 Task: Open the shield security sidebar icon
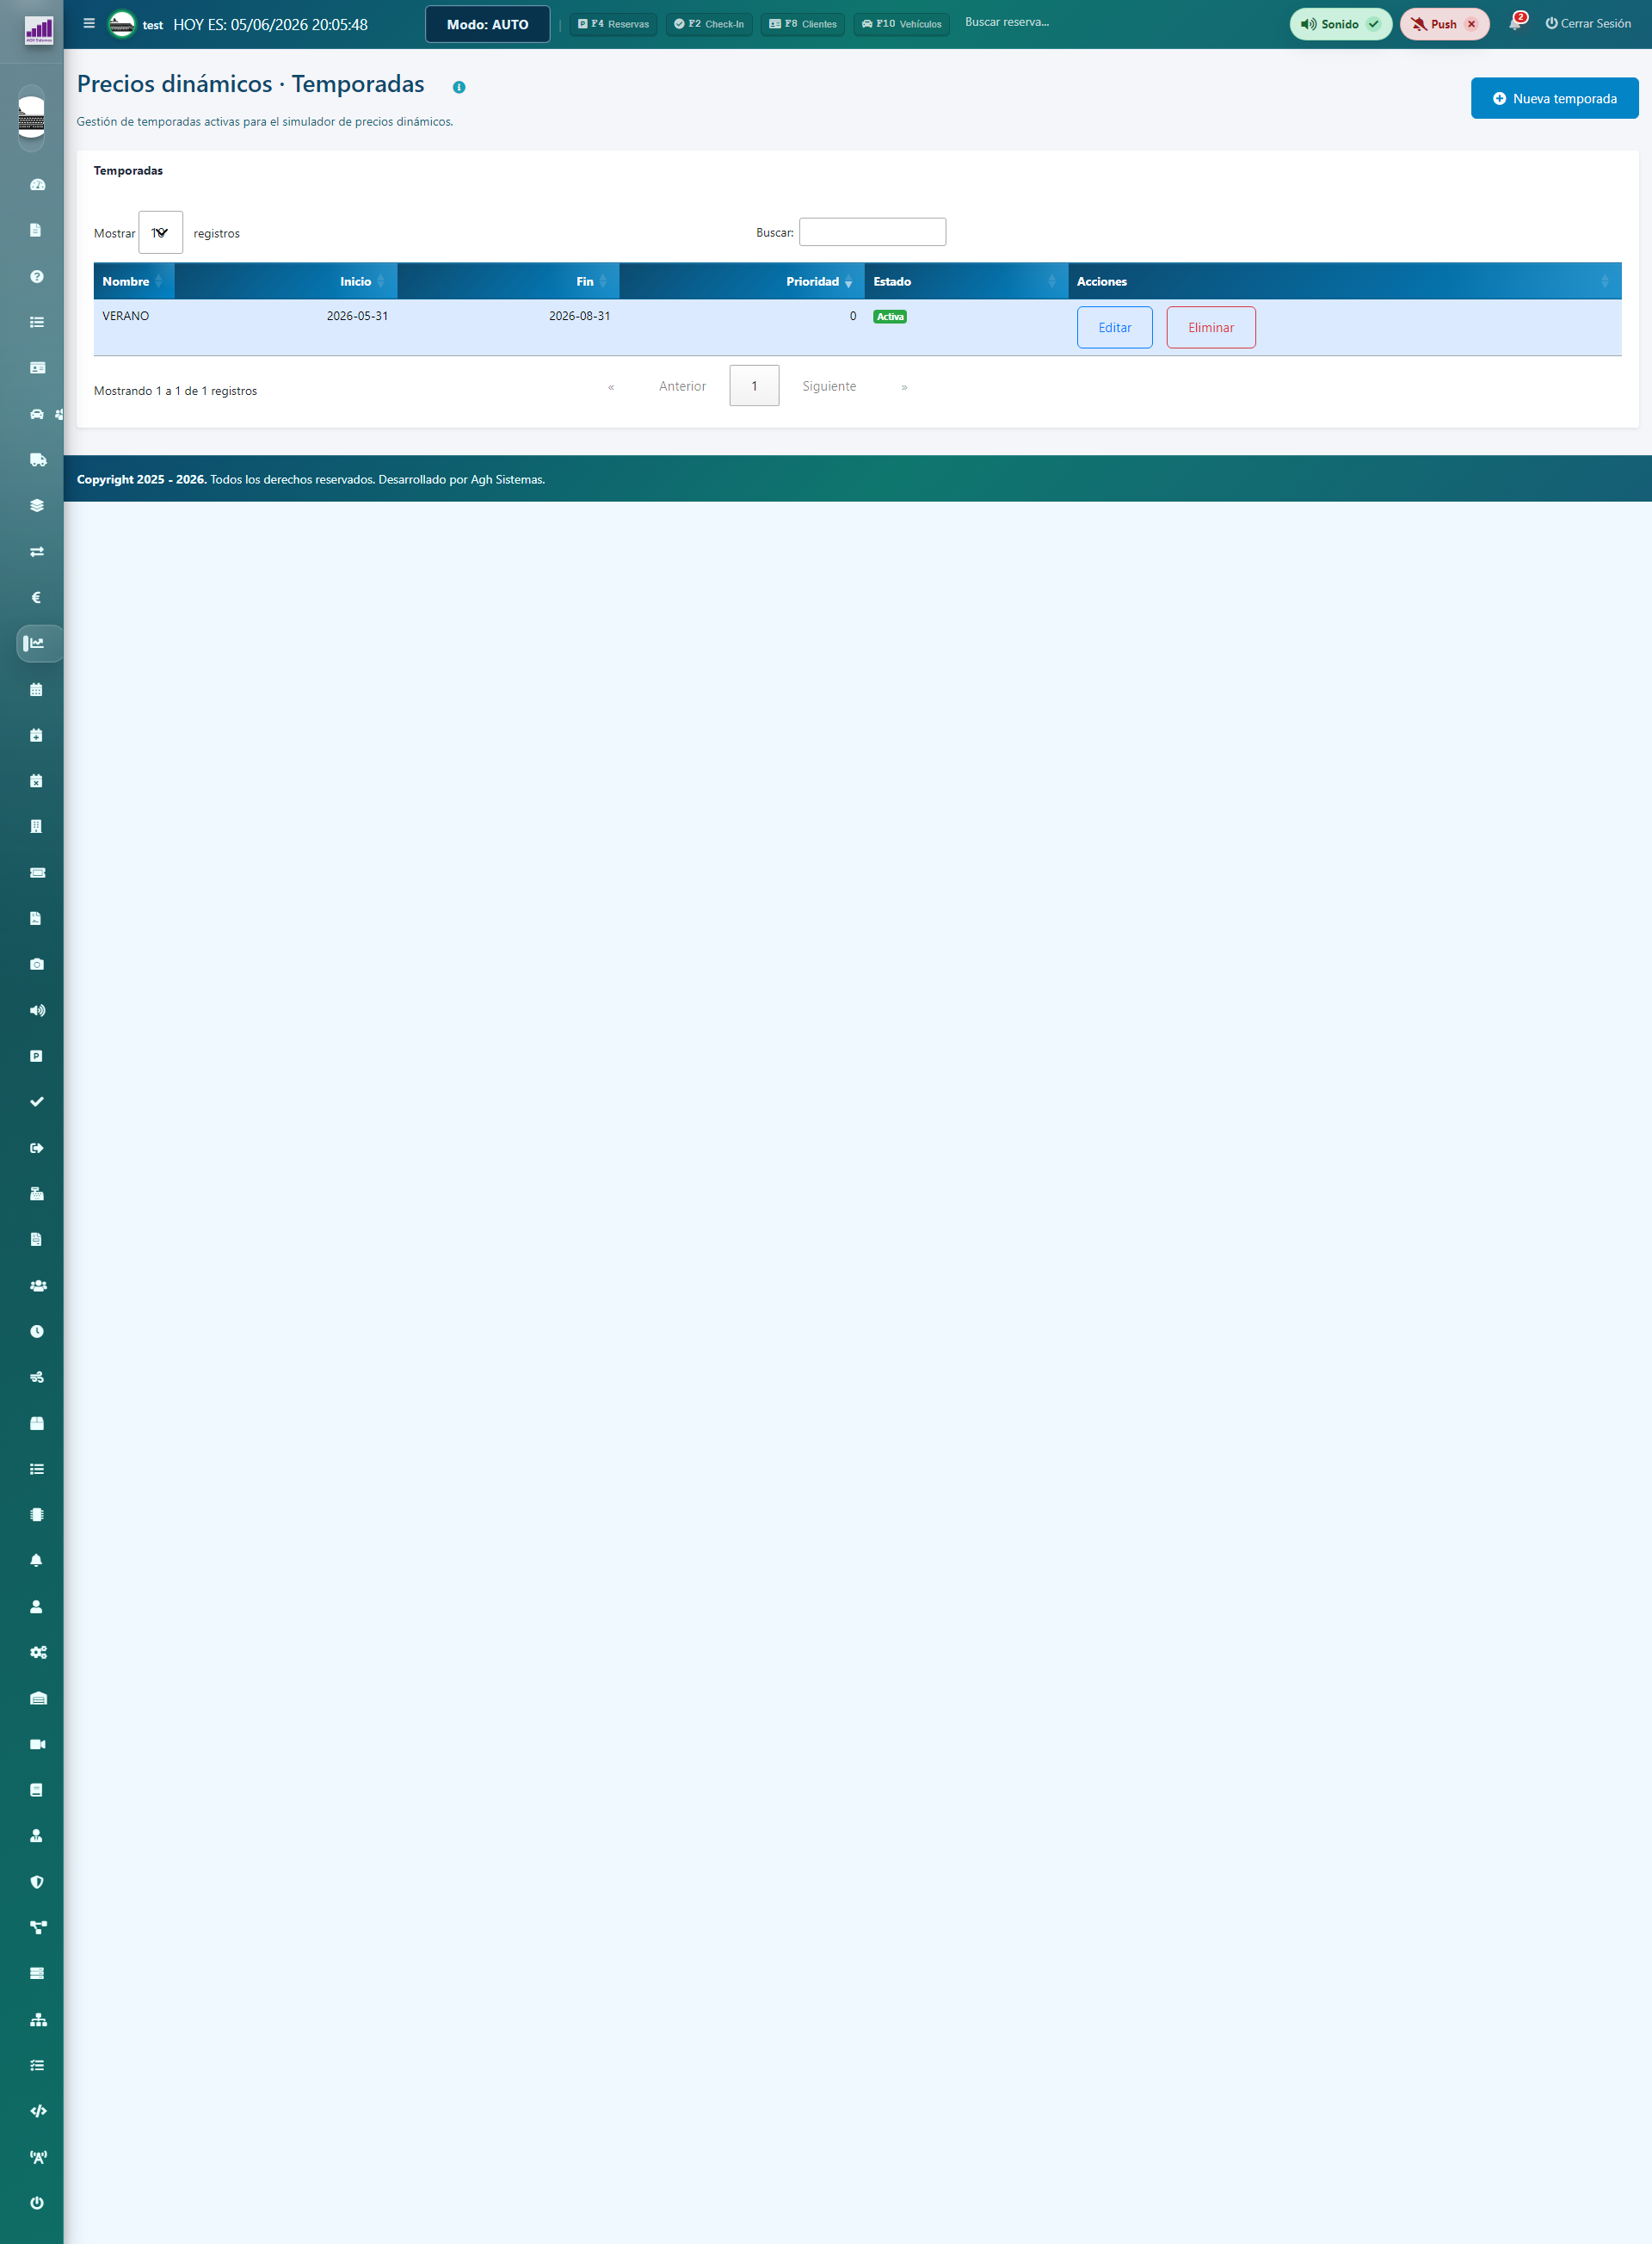click(37, 1881)
